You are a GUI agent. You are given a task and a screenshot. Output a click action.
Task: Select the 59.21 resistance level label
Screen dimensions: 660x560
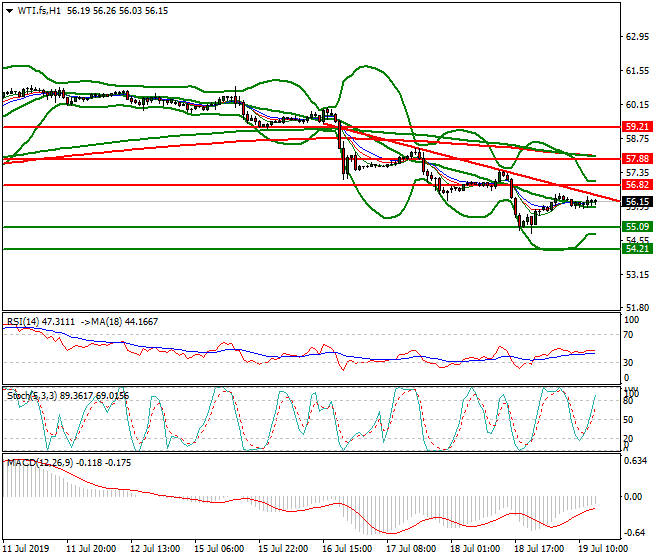(x=637, y=127)
